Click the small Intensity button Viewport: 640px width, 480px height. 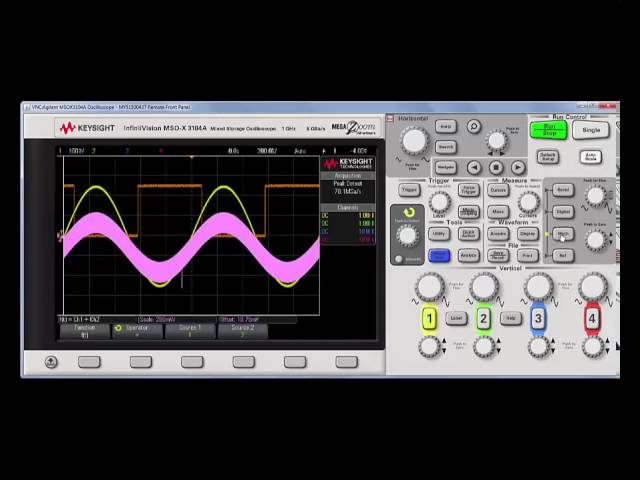point(398,259)
